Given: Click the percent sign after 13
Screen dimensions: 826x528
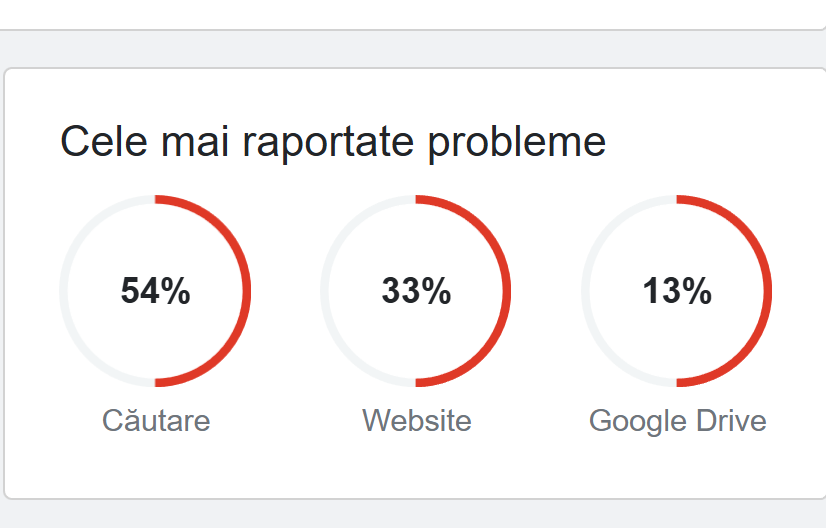Looking at the screenshot, I should pyautogui.click(x=697, y=291).
